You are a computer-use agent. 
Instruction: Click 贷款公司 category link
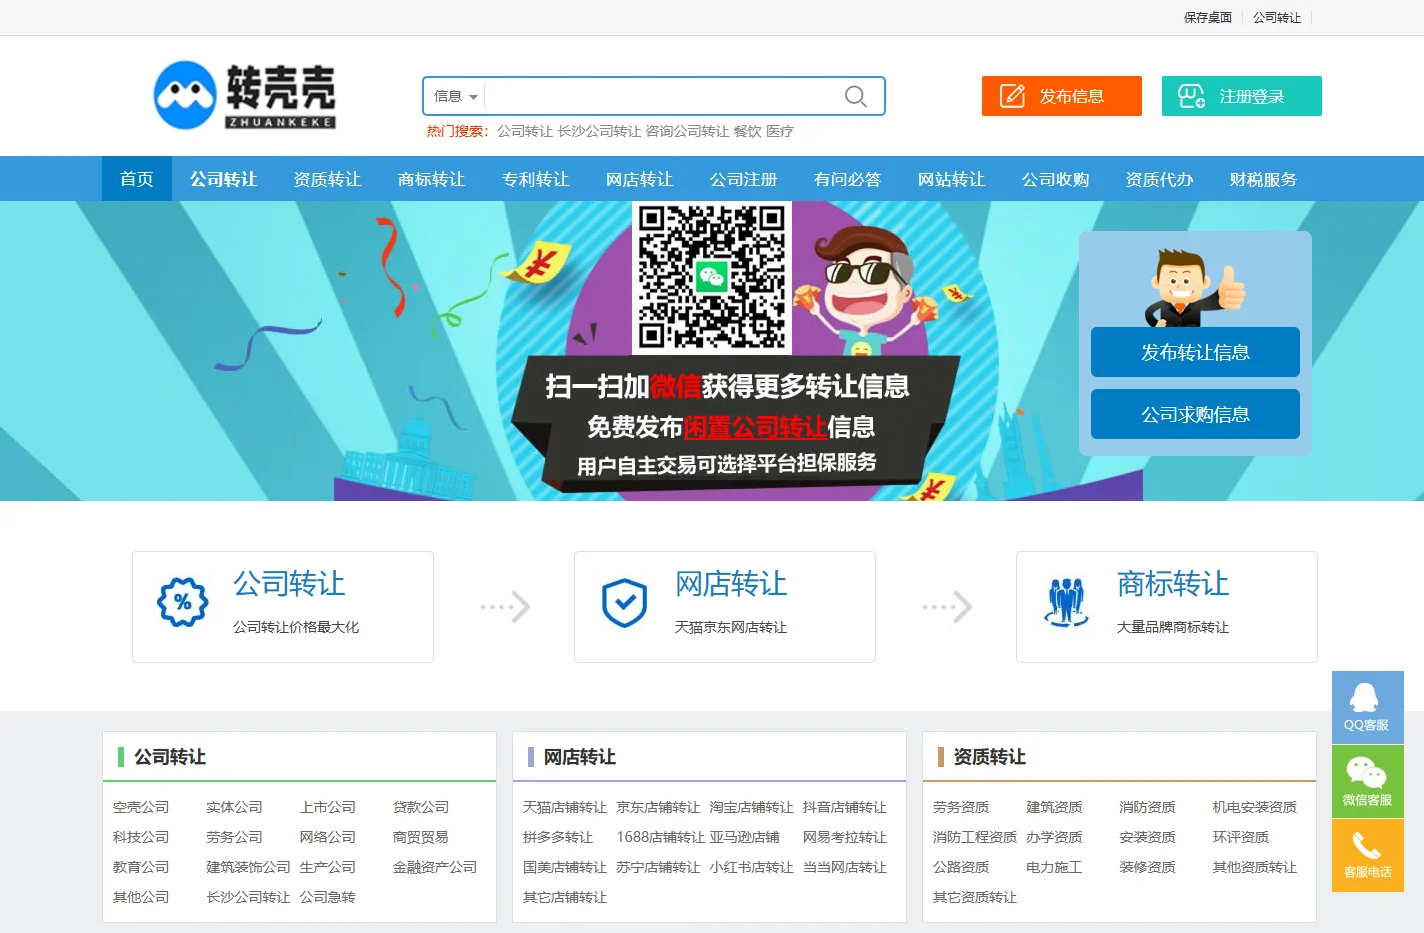pos(421,807)
